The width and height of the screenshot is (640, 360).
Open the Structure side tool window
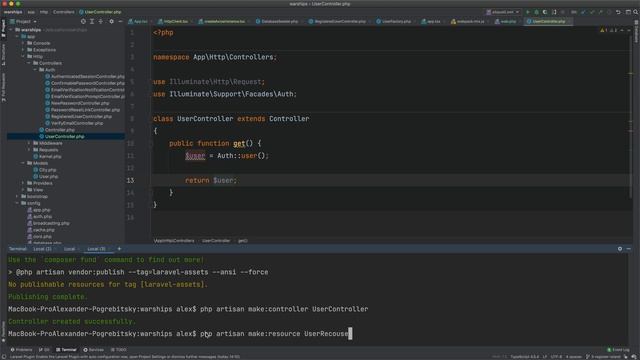coord(3,54)
